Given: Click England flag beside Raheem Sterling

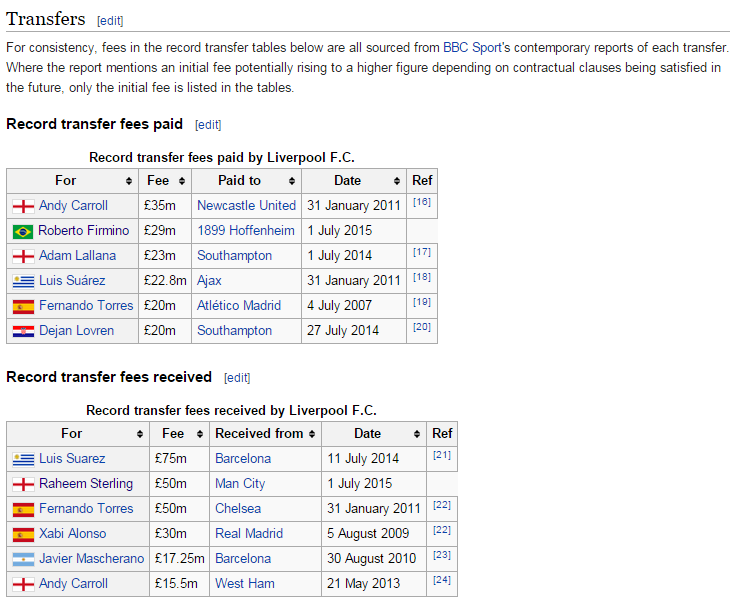Looking at the screenshot, I should [x=23, y=484].
